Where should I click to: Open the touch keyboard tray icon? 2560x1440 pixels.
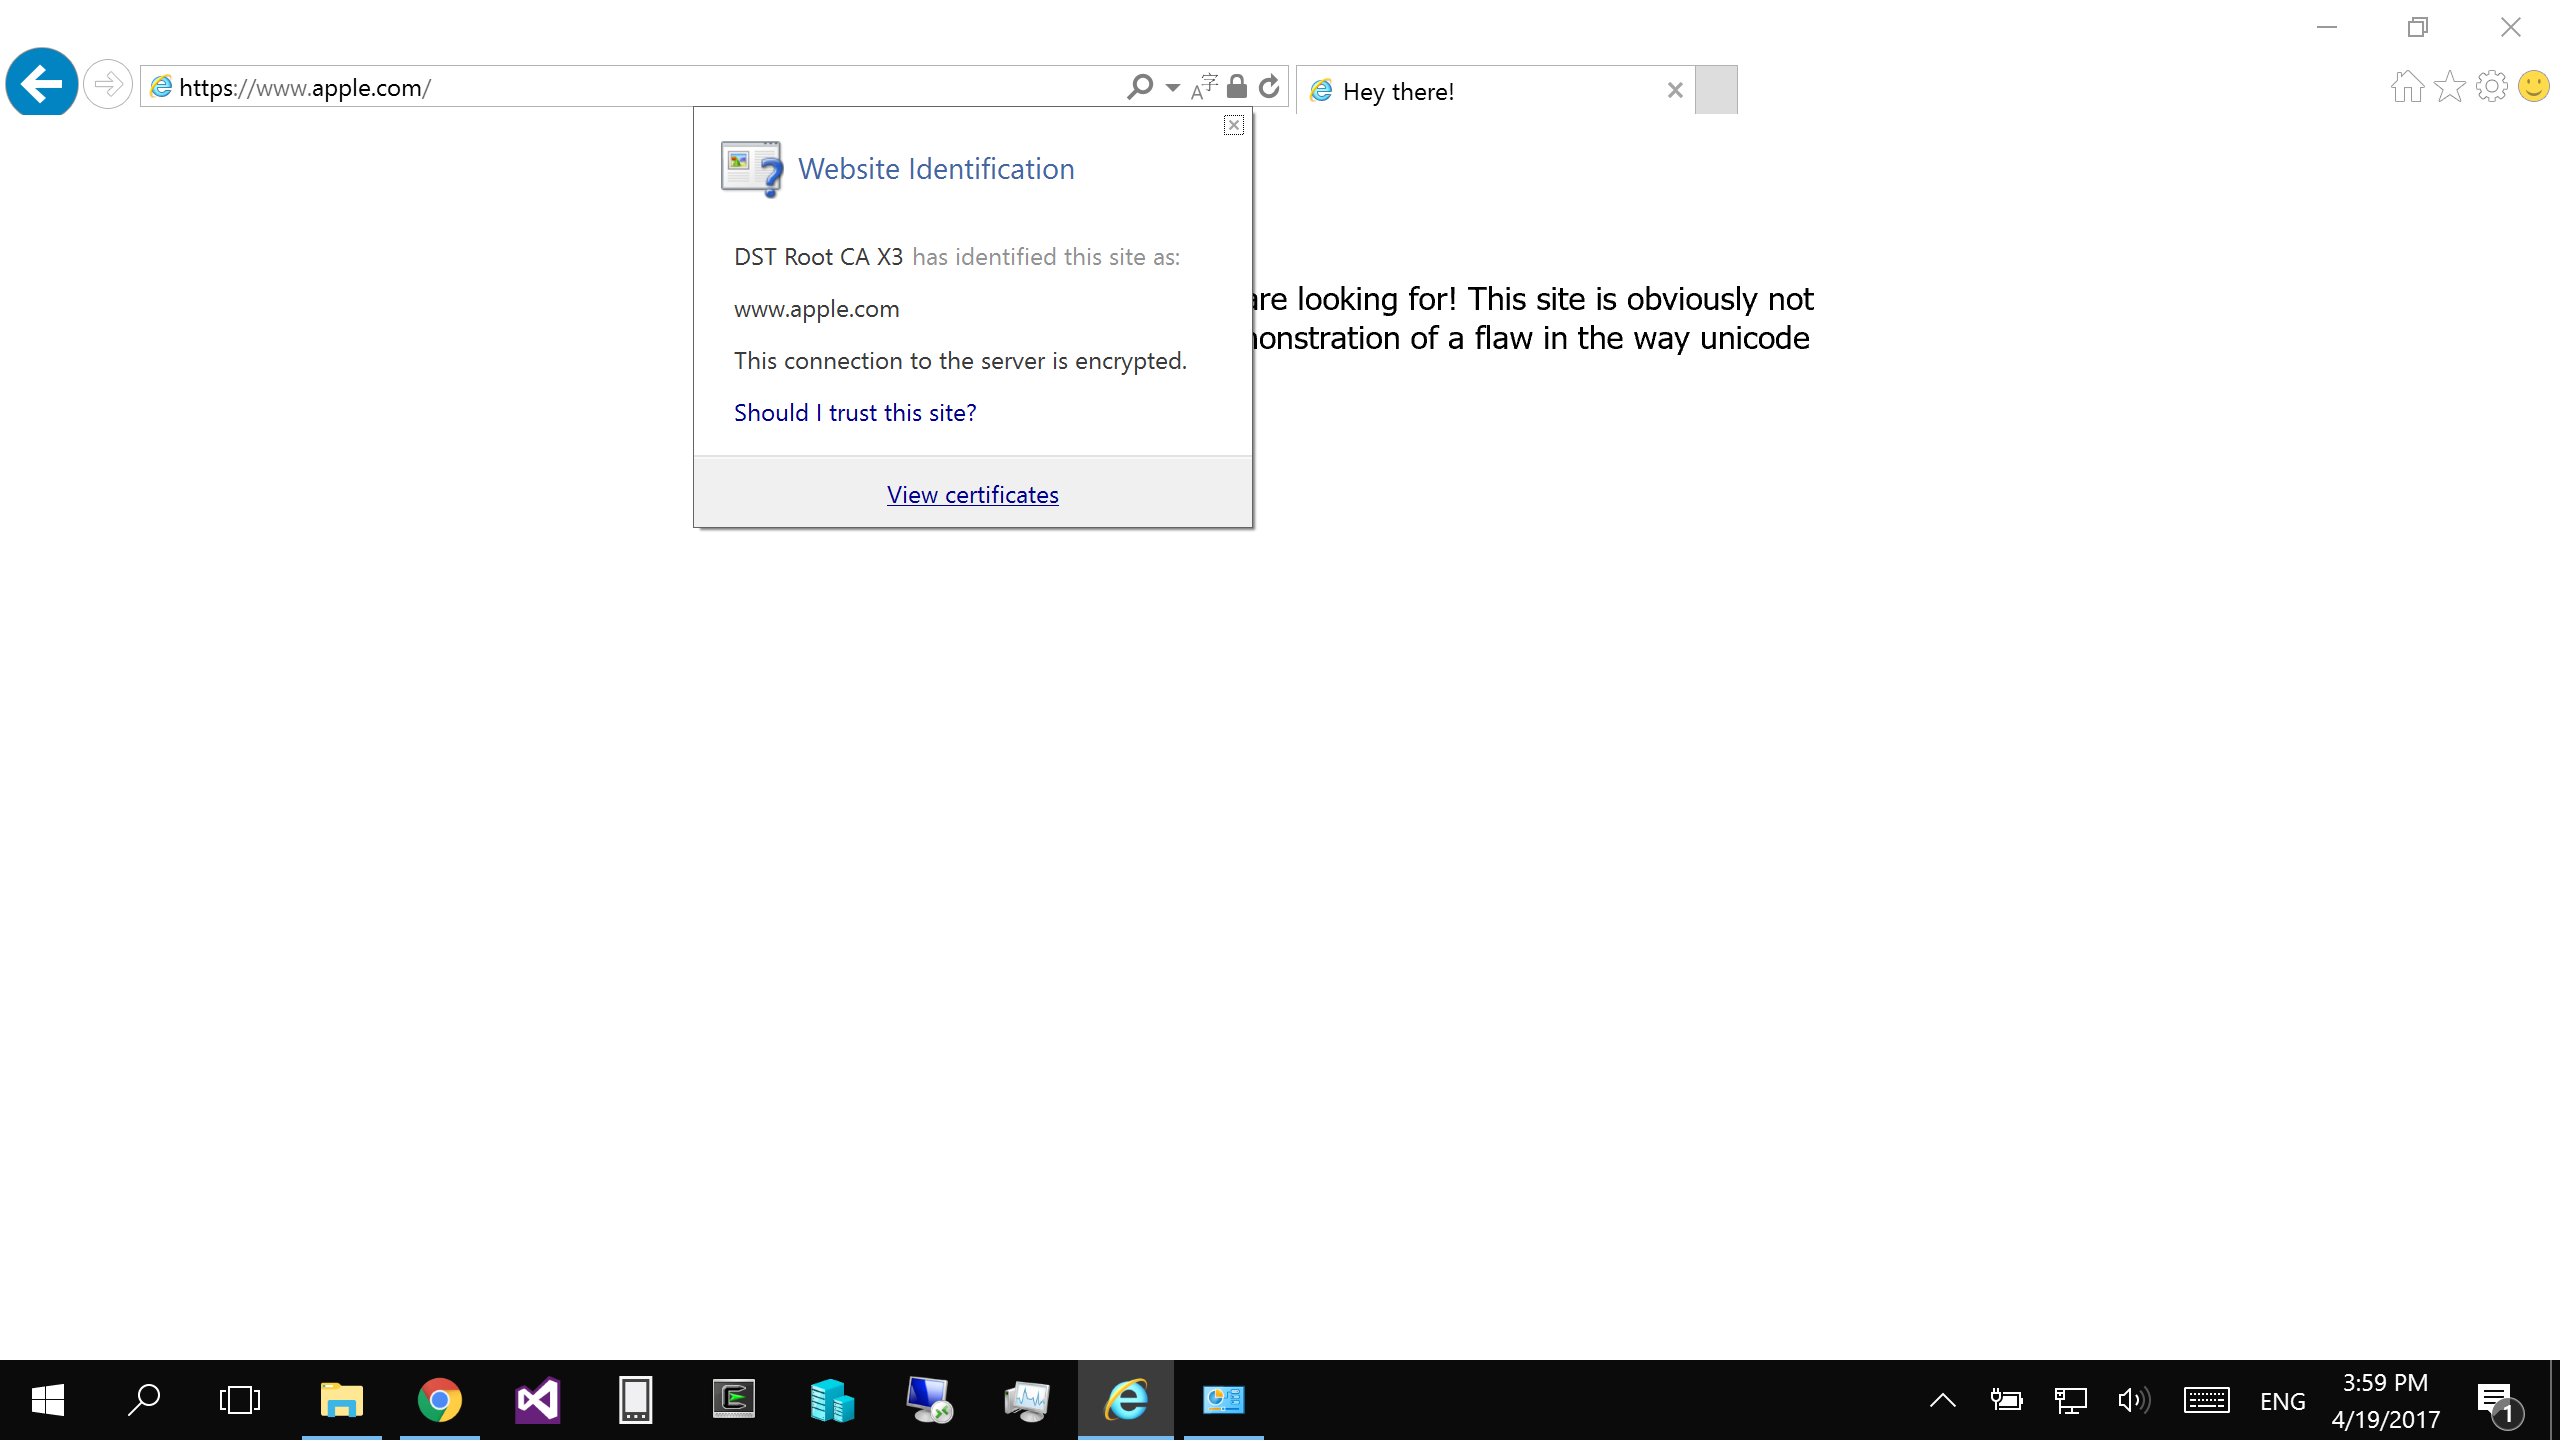click(x=2206, y=1400)
